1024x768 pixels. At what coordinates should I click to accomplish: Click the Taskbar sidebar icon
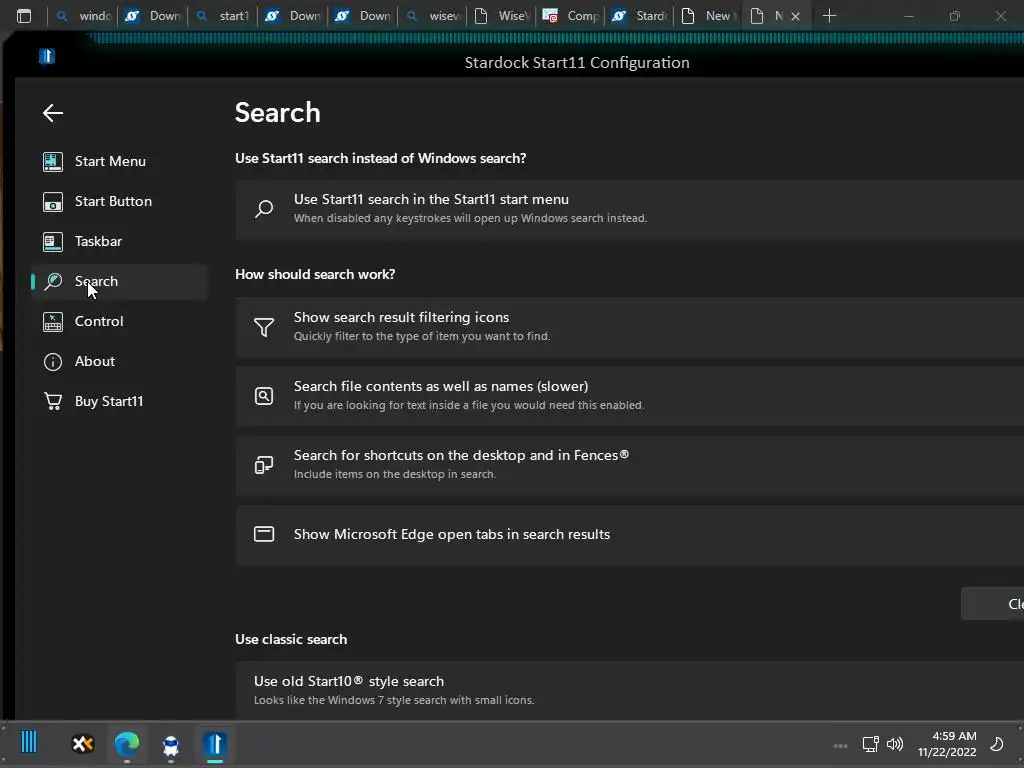click(53, 242)
